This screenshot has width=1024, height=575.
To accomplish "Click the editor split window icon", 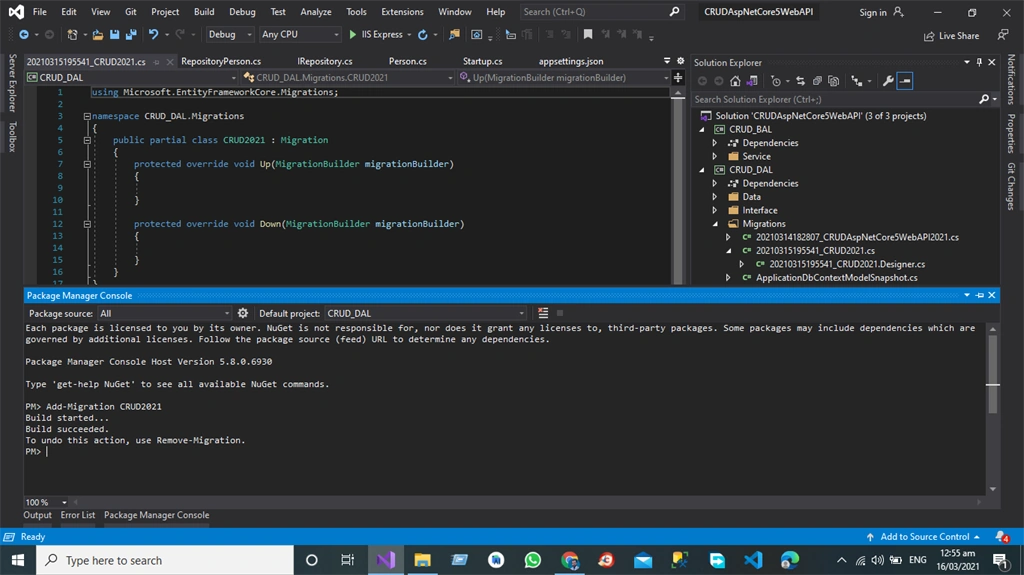I will 678,78.
